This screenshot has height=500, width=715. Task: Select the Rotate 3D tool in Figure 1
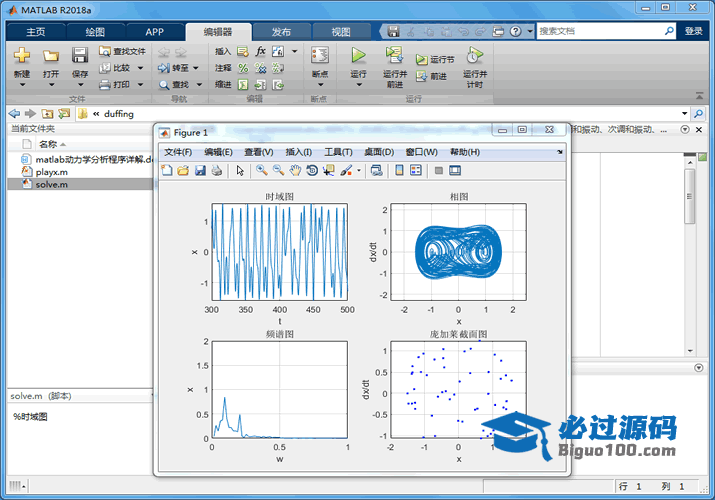tap(312, 170)
